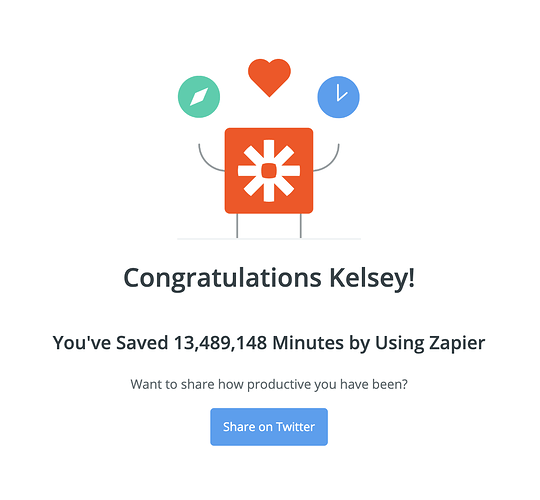
Task: Click the red heart icon
Action: [269, 78]
